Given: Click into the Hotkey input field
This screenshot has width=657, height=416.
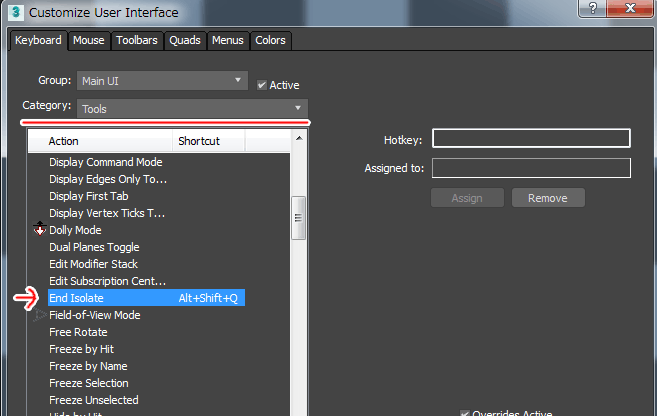Looking at the screenshot, I should click(x=531, y=139).
